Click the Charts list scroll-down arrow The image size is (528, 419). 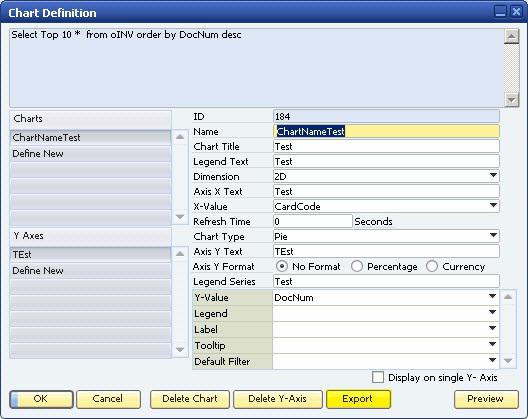click(180, 217)
